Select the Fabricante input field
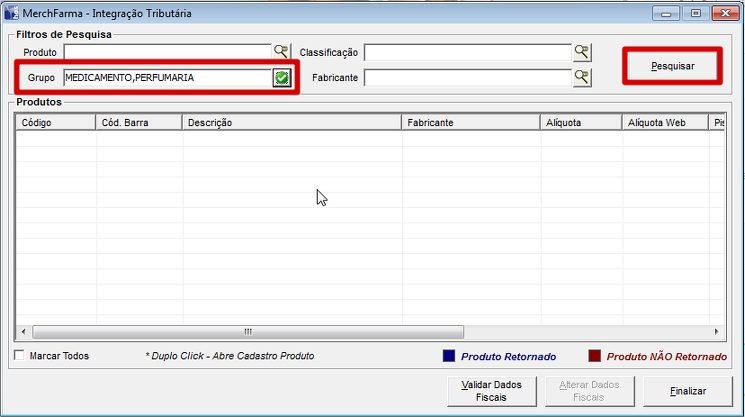This screenshot has width=745, height=417. [467, 77]
